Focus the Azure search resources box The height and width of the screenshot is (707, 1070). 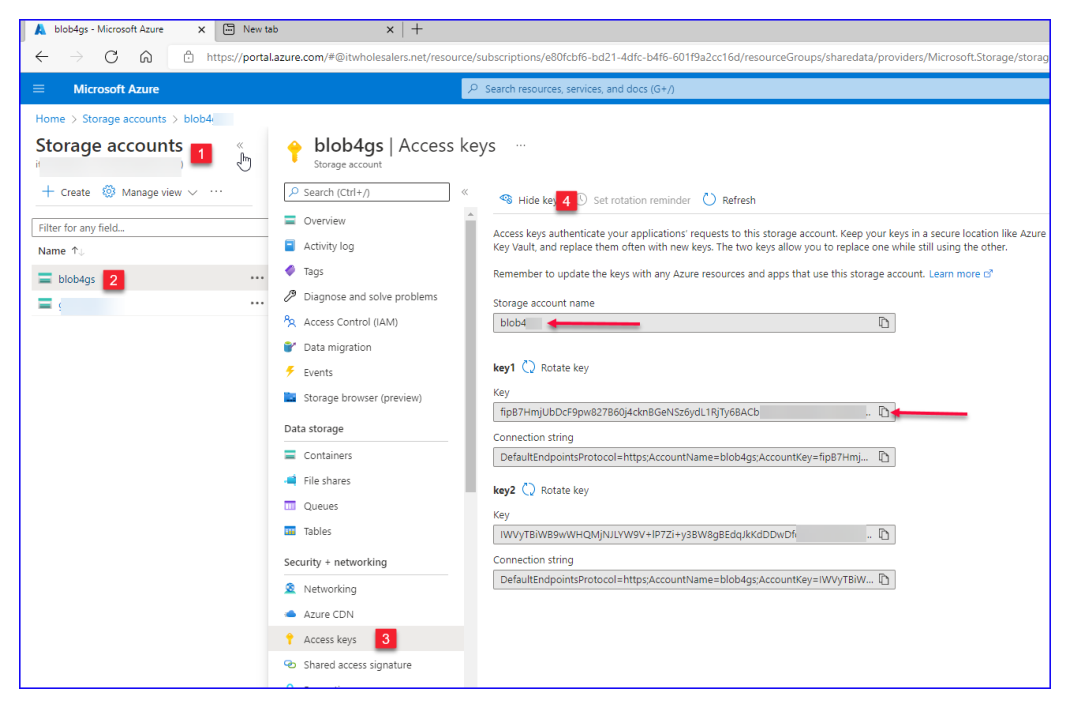click(x=755, y=89)
